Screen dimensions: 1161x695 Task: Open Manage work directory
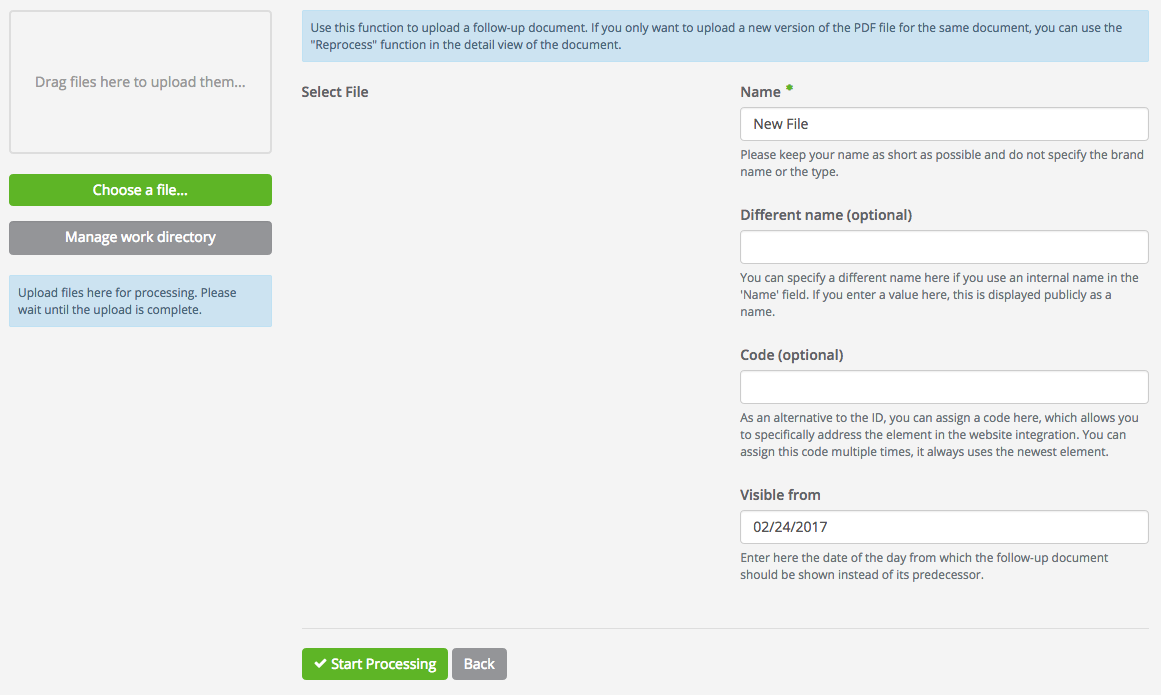click(x=140, y=237)
